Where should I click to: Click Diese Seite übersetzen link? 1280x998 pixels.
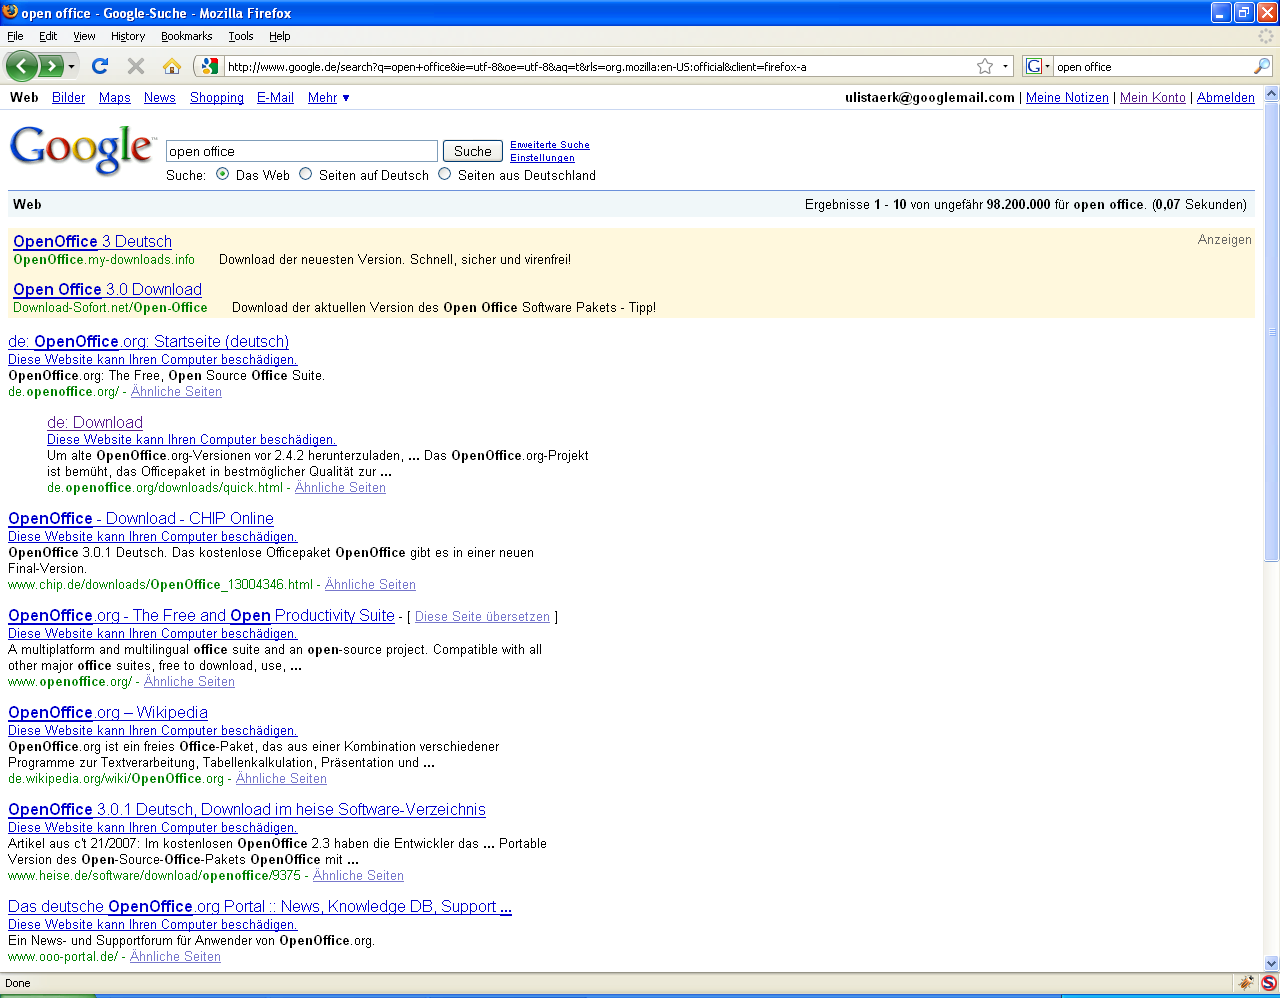pos(482,616)
